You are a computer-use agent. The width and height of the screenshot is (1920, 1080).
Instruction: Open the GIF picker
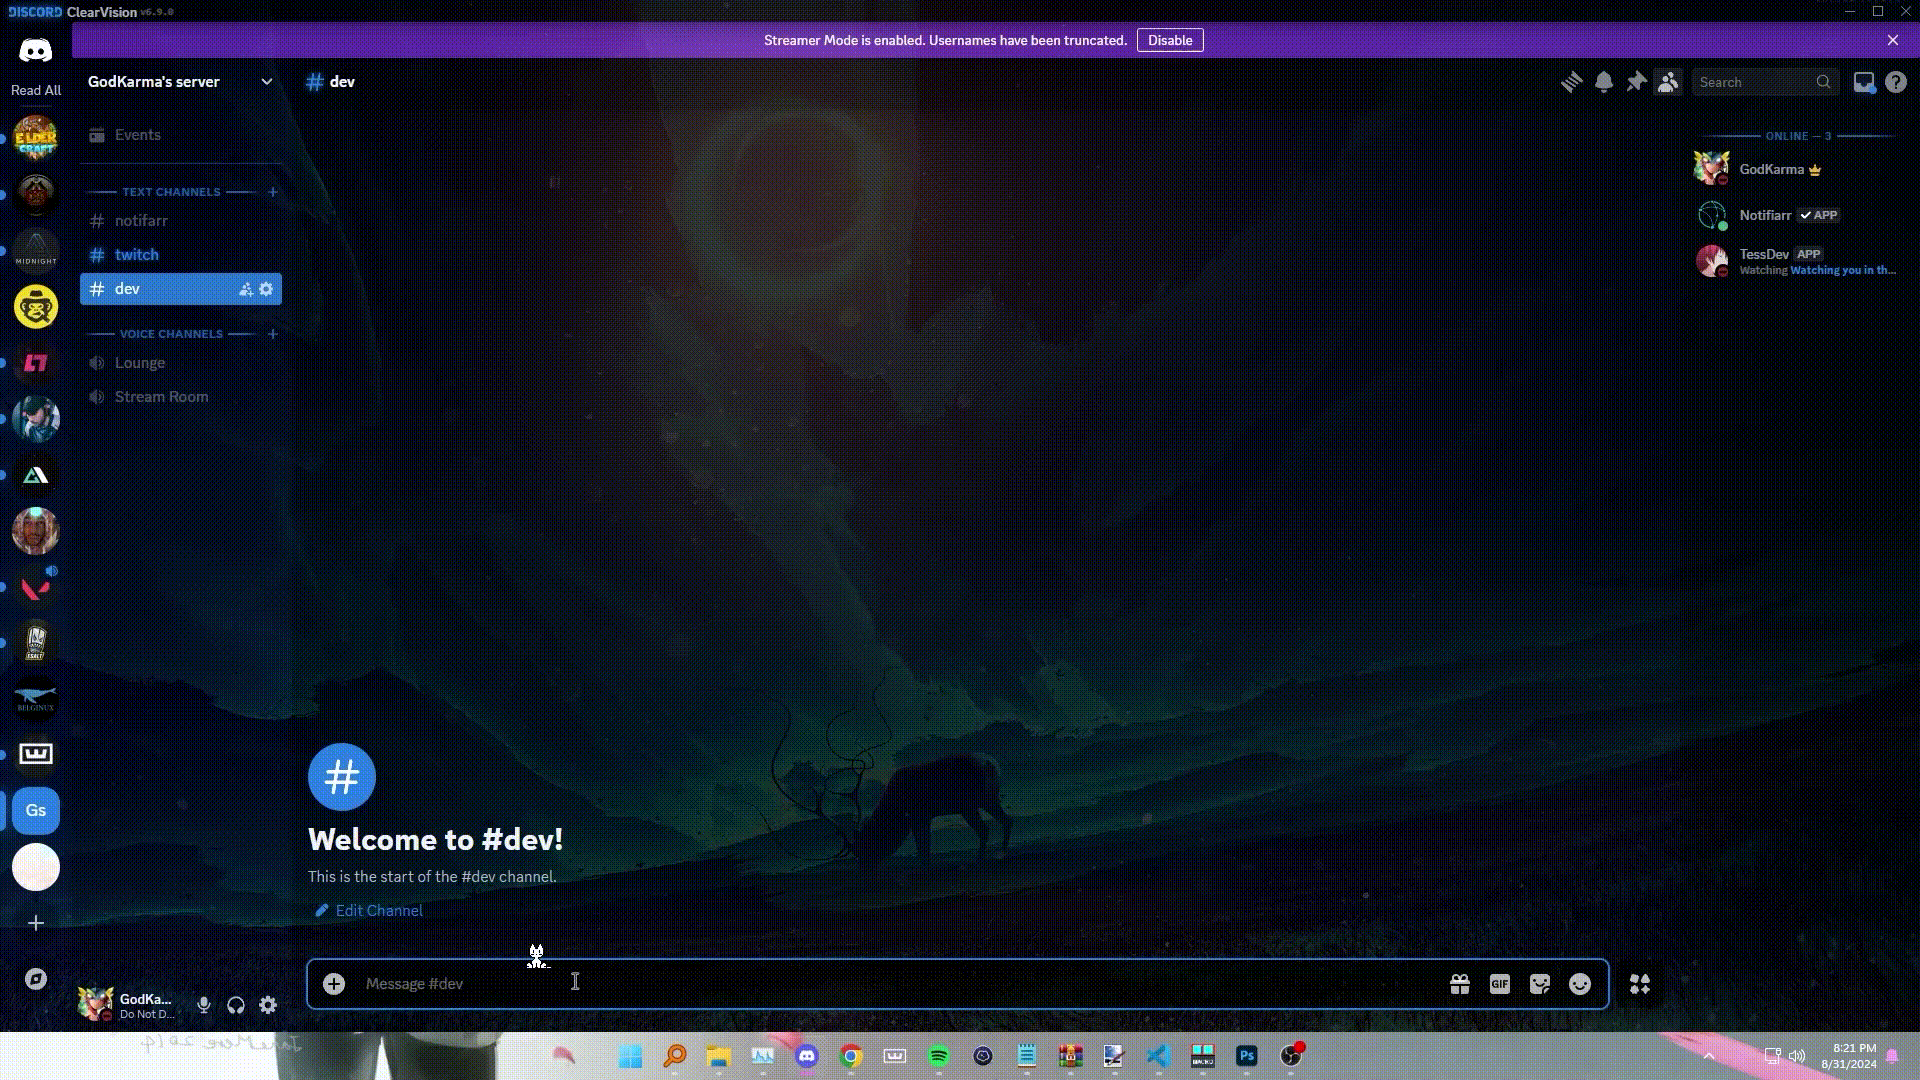1500,984
